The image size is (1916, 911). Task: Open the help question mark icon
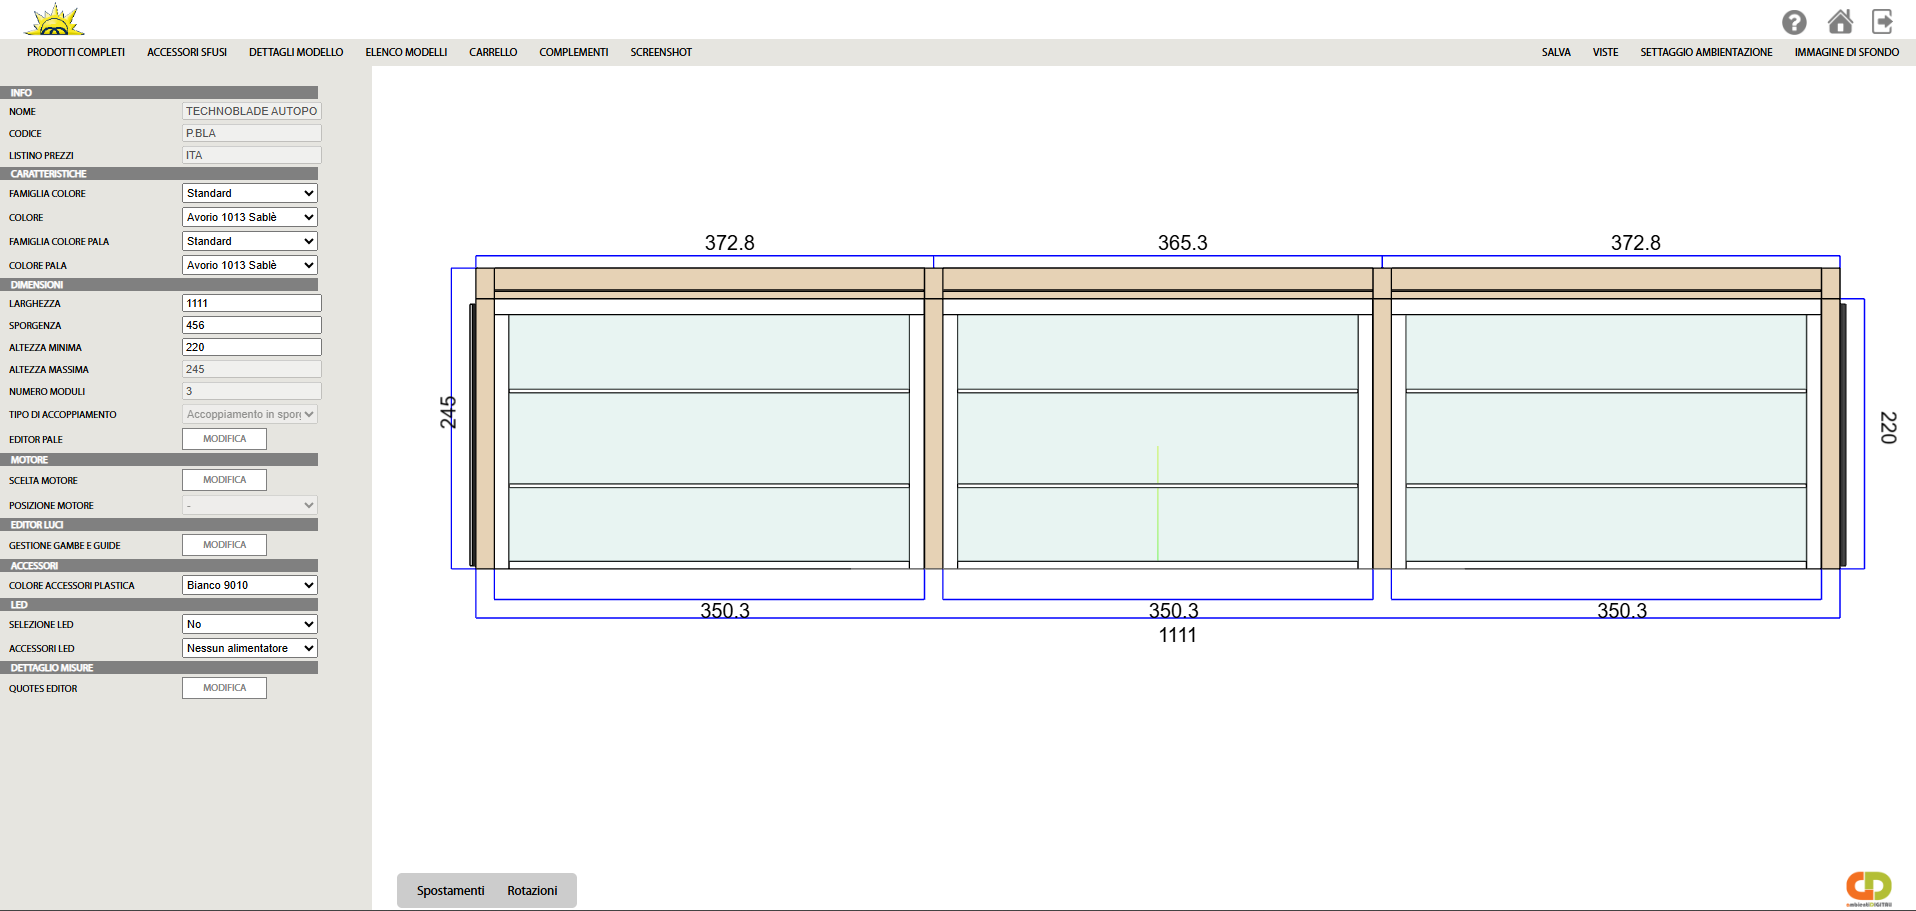tap(1794, 22)
